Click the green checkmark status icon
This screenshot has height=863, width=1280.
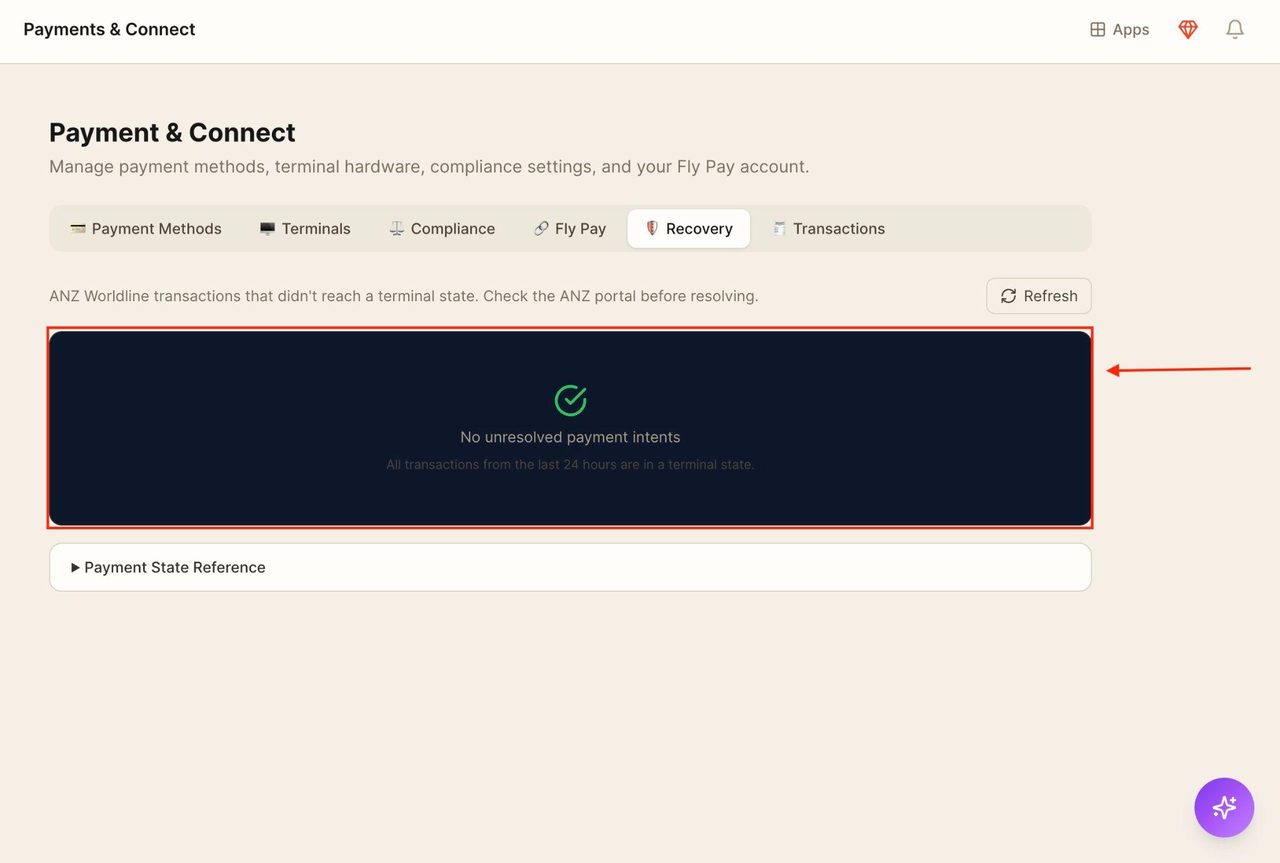tap(571, 400)
